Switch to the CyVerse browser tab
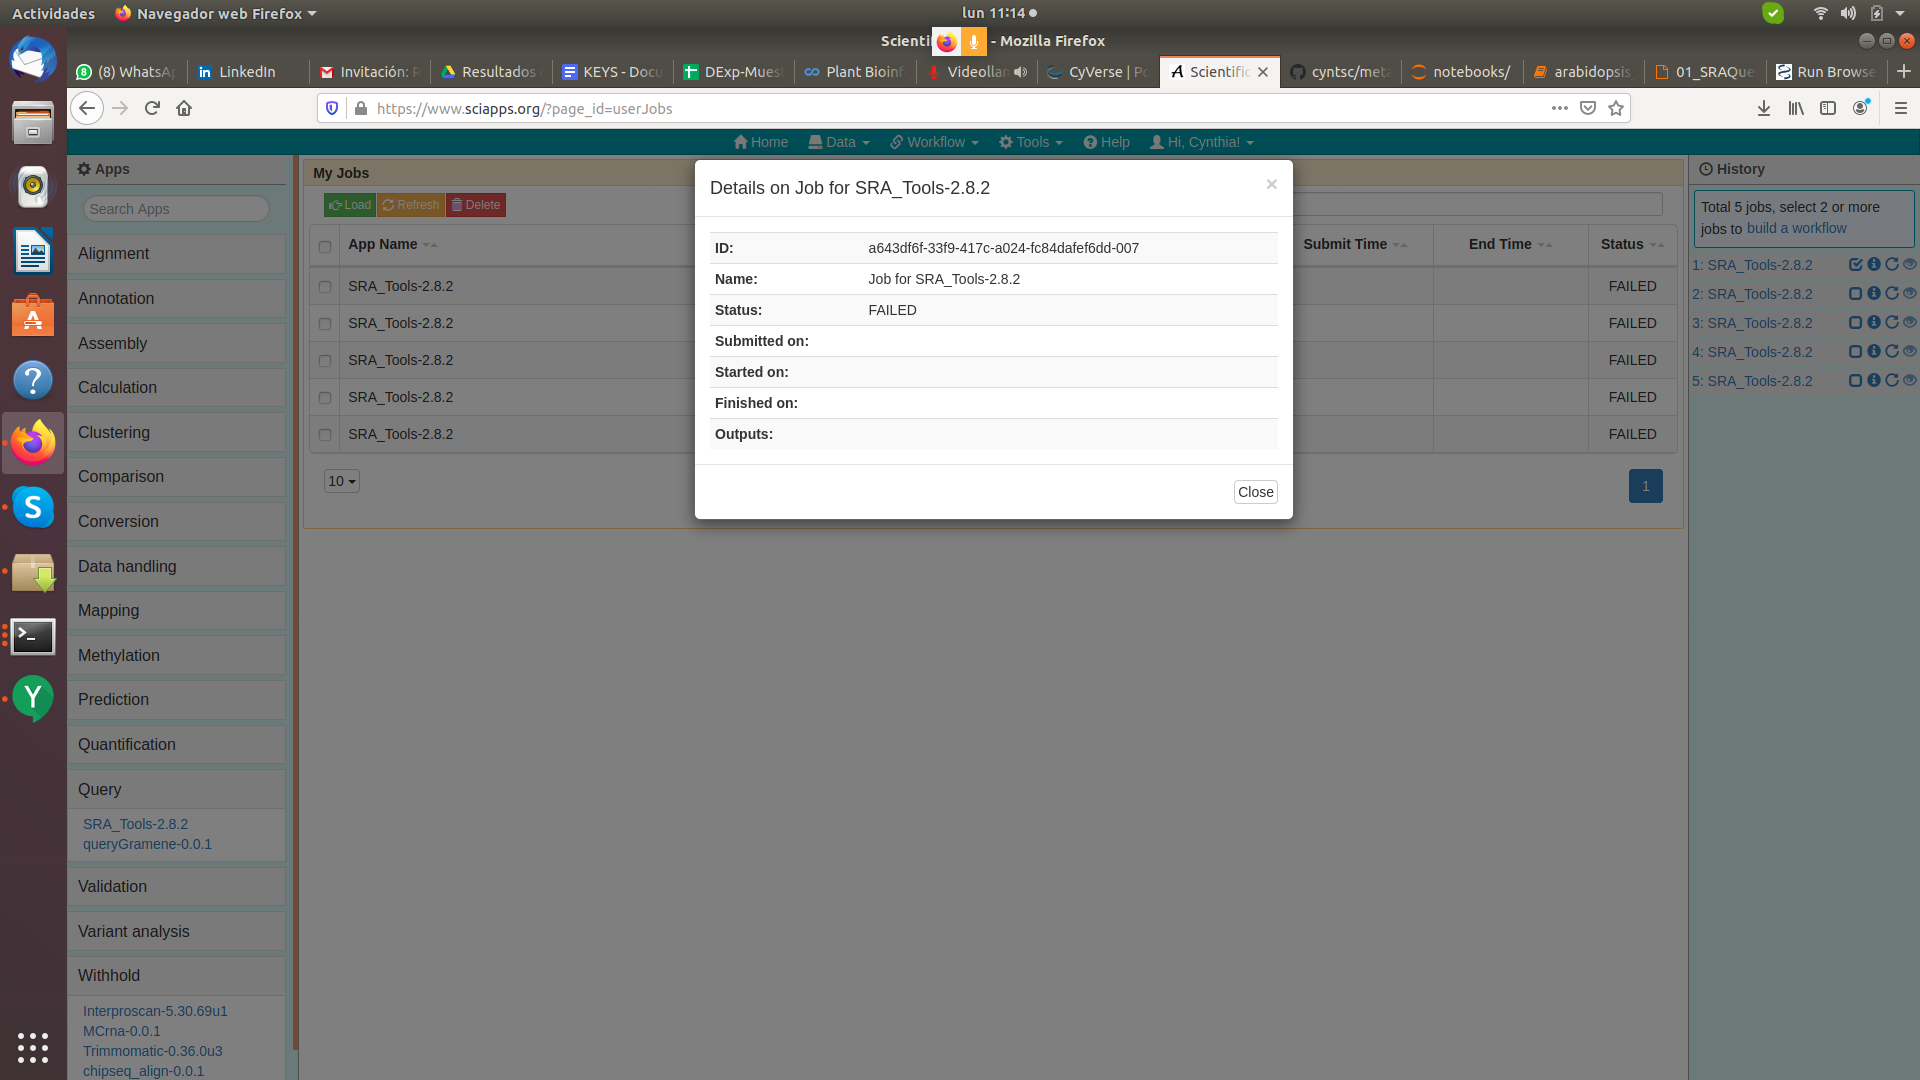This screenshot has width=1920, height=1080. coord(1098,72)
